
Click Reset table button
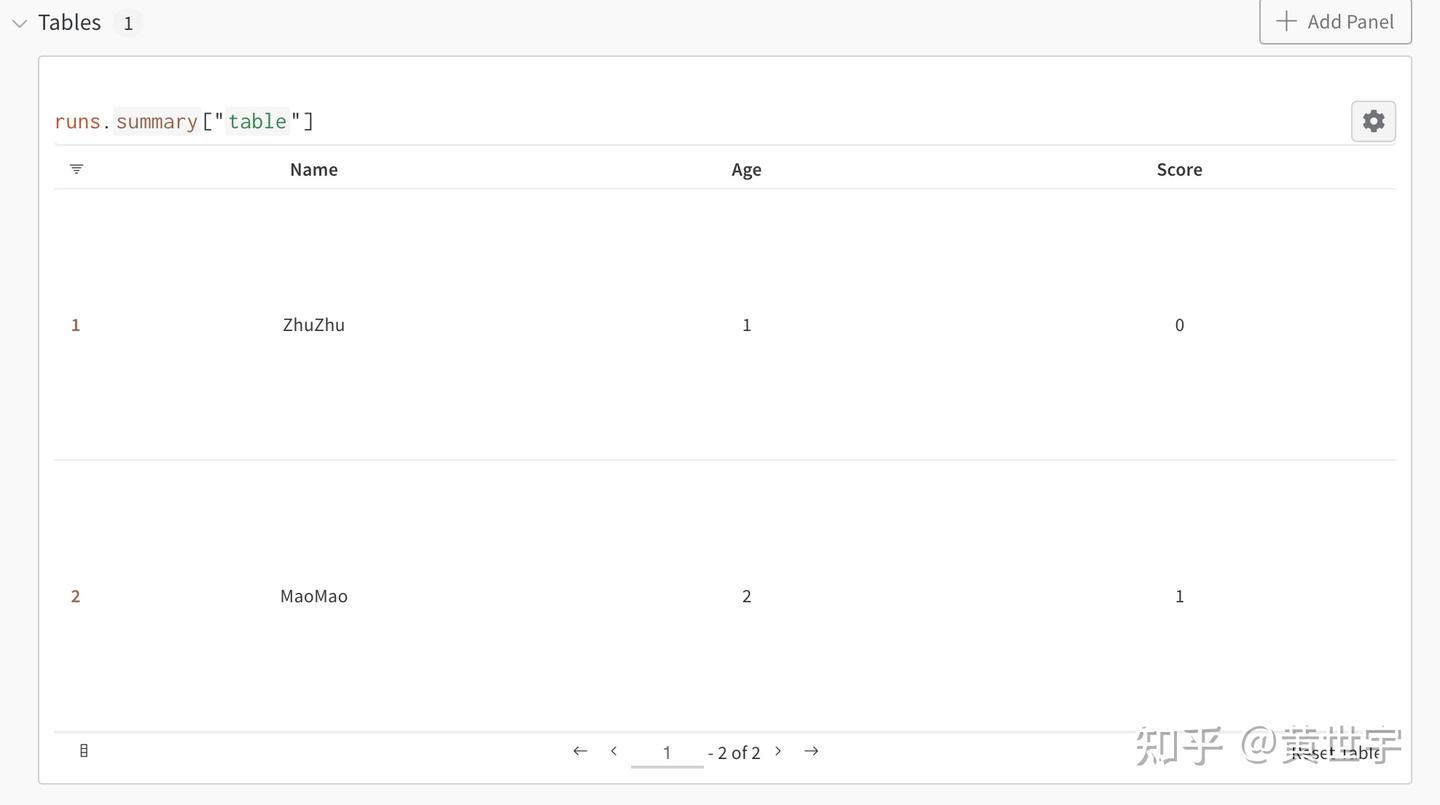coord(1336,752)
